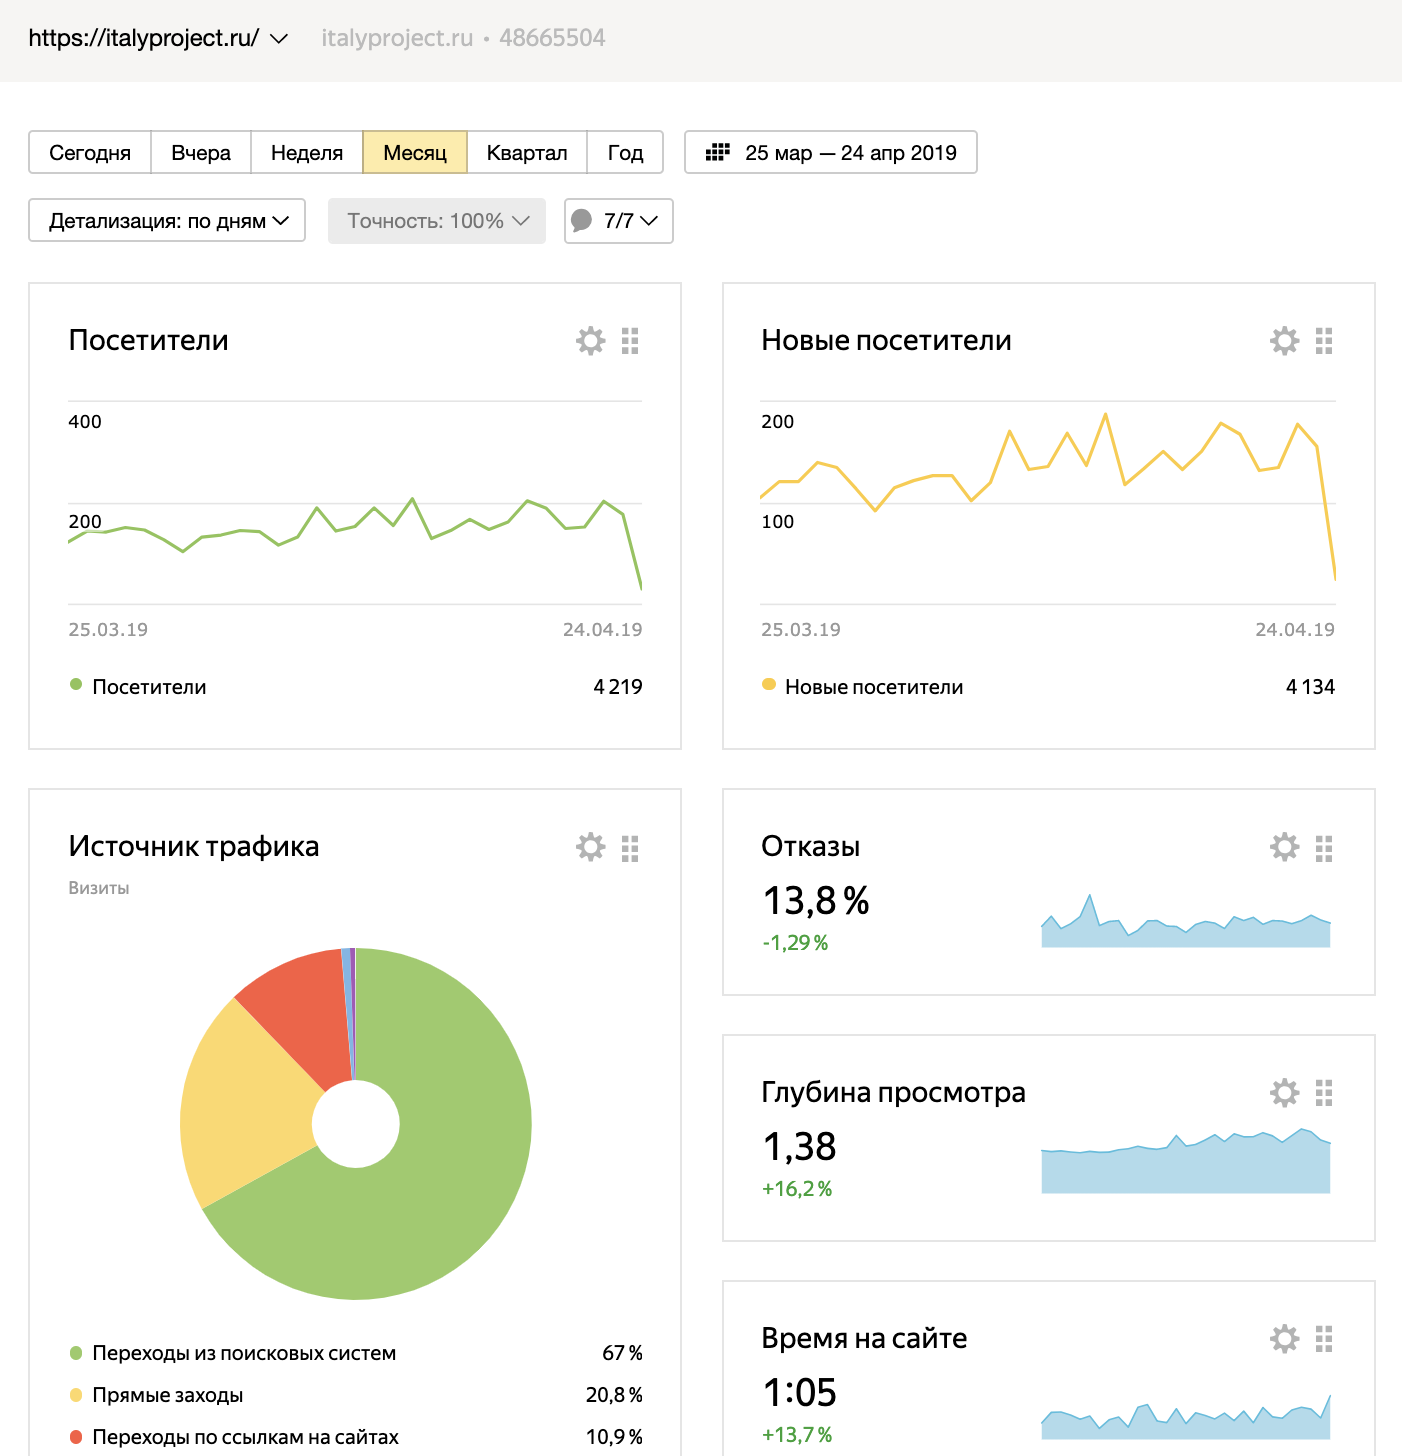Toggle Прямые заходы legend marker

pos(76,1395)
